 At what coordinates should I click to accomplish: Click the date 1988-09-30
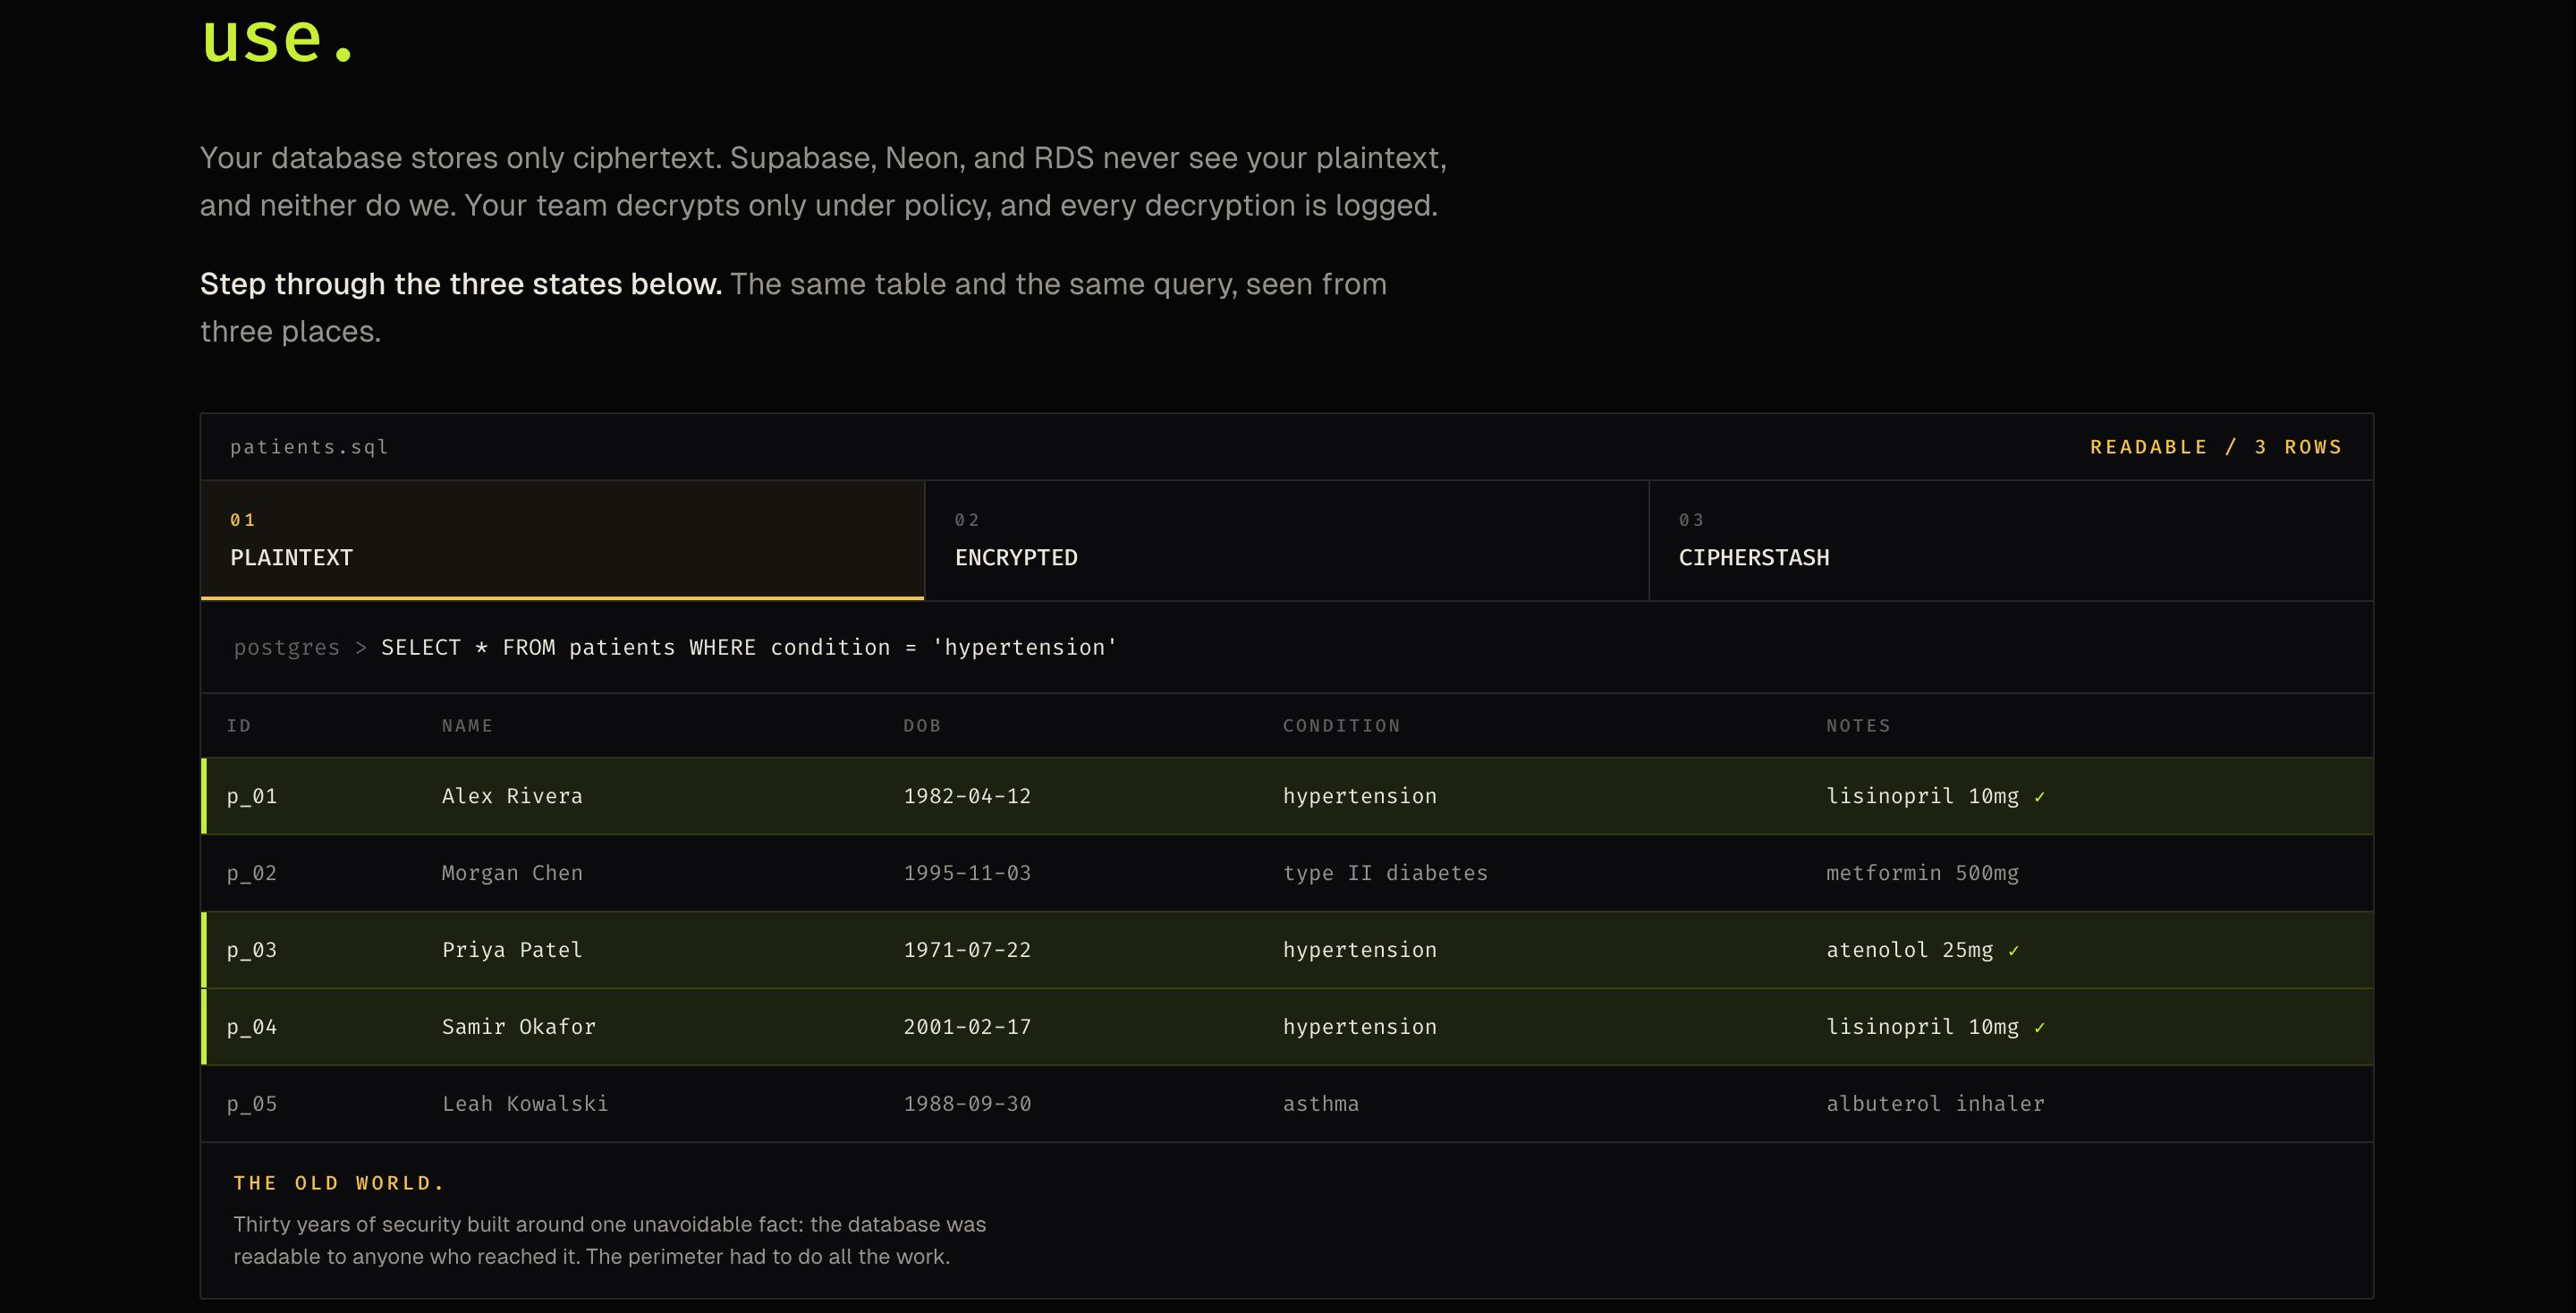[x=967, y=1104]
